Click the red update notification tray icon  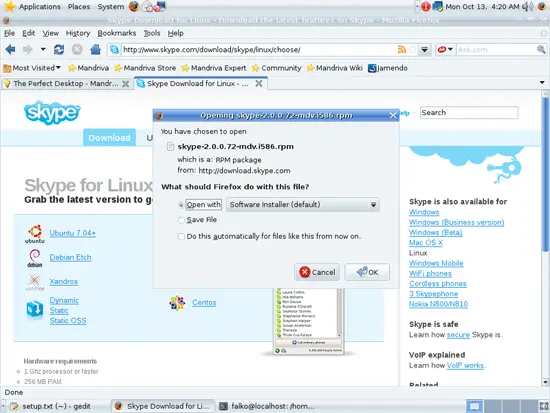(425, 6)
